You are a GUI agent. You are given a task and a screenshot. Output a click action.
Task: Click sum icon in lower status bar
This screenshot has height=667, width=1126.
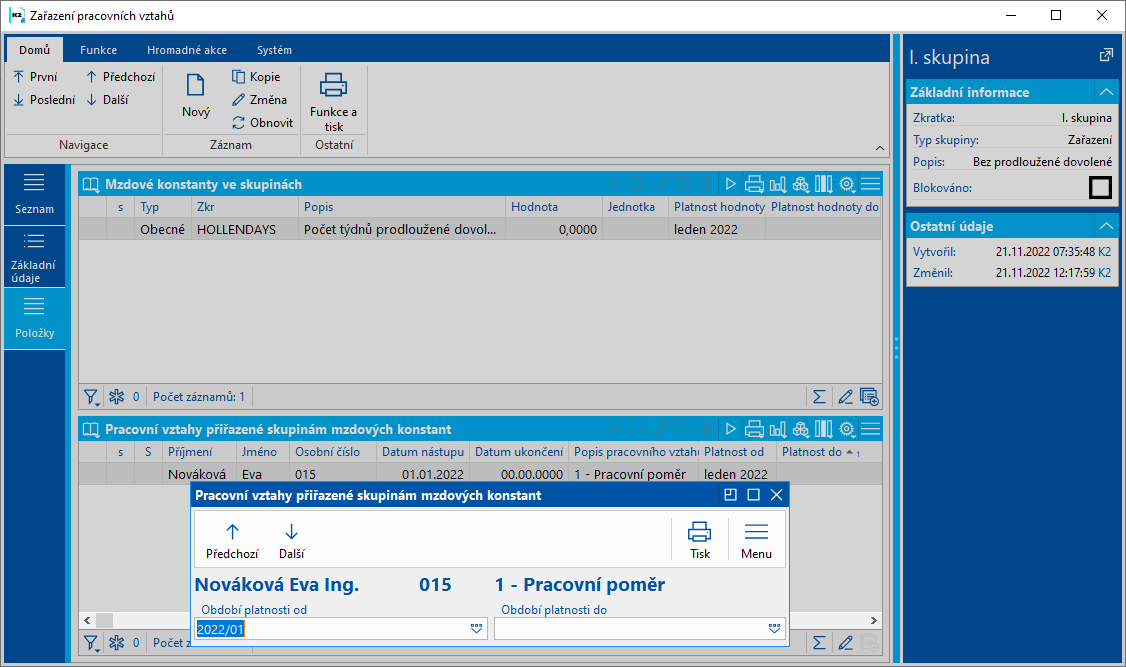(819, 643)
